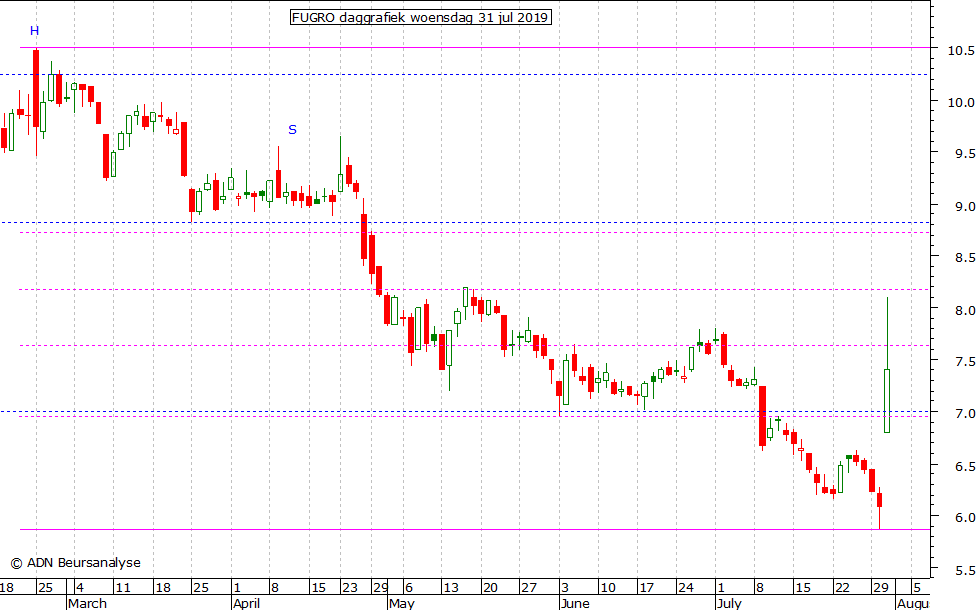Select the 10.0 price axis label
Image resolution: width=978 pixels, height=610 pixels.
pyautogui.click(x=961, y=102)
